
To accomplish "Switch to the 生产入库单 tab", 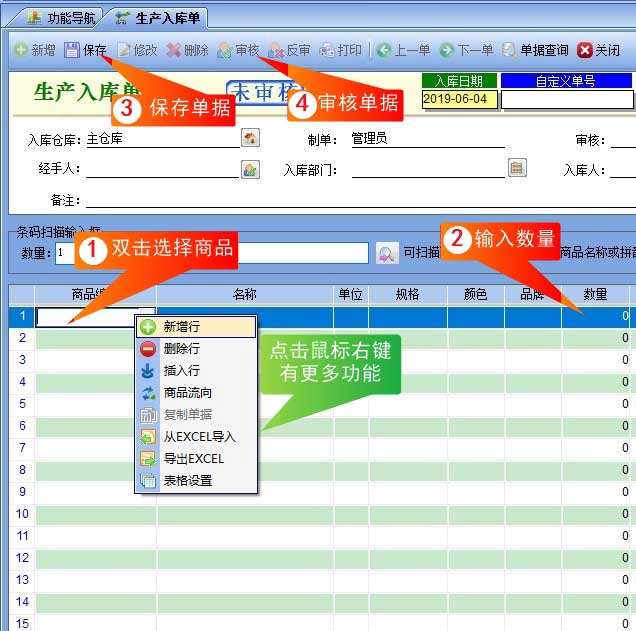I will pyautogui.click(x=157, y=18).
